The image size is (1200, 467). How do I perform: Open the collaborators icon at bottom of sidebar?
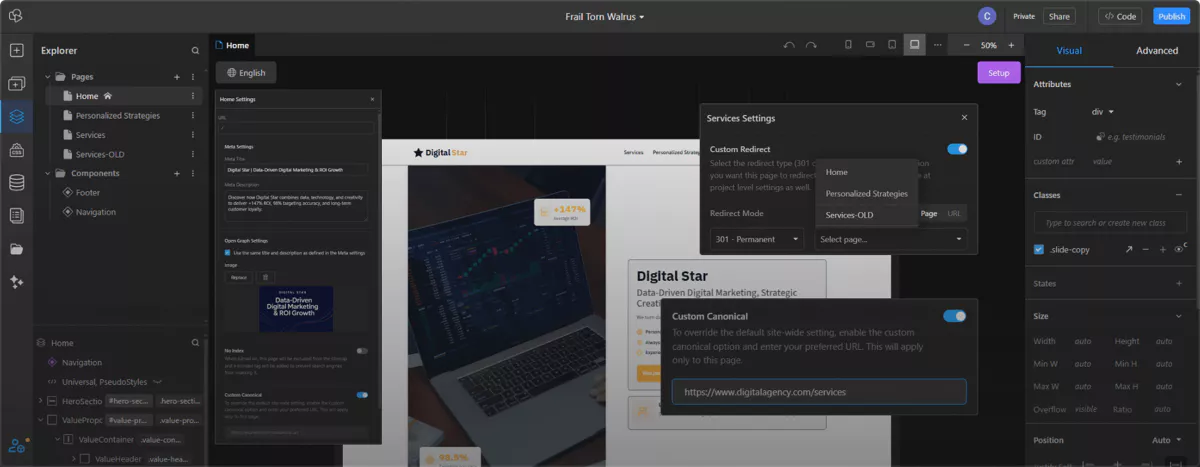tap(16, 446)
